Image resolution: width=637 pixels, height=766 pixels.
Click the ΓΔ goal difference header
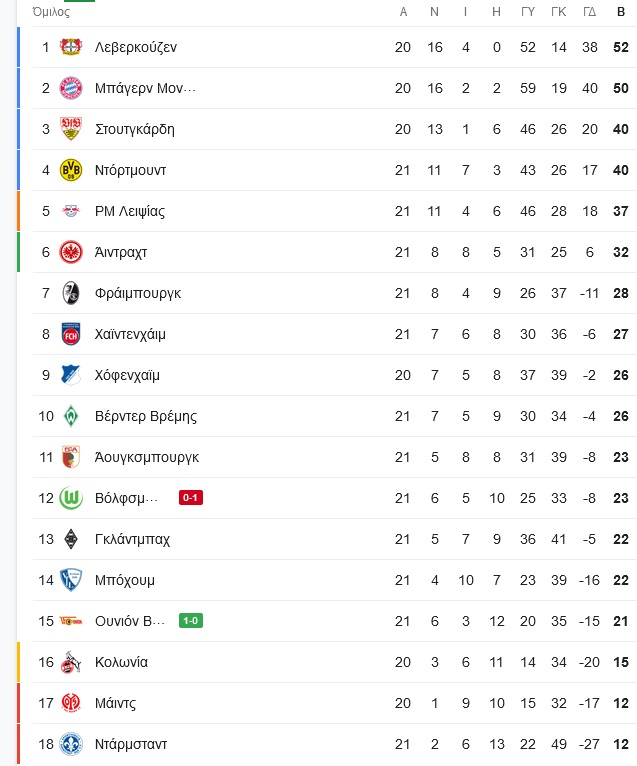coord(590,12)
